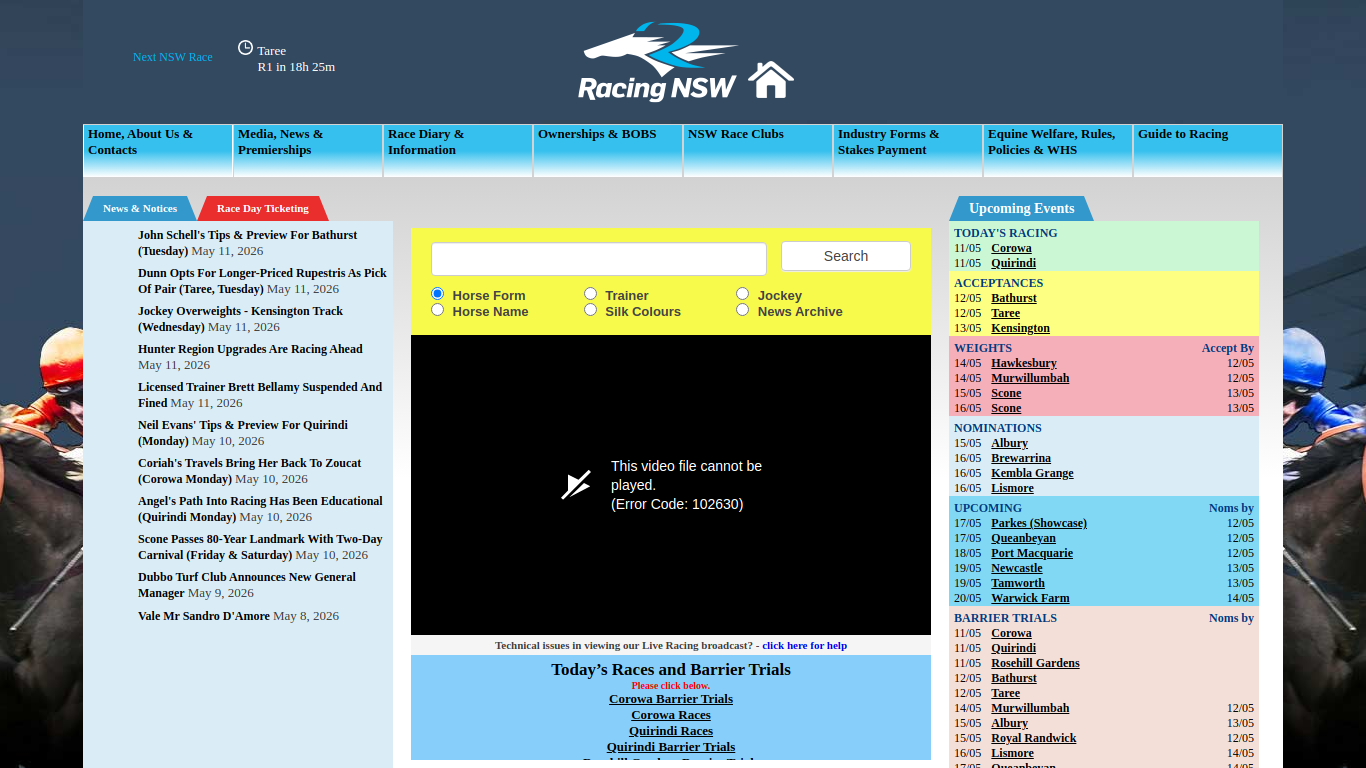This screenshot has height=768, width=1366.
Task: Open Hawkesbury weights link
Action: pos(1024,363)
